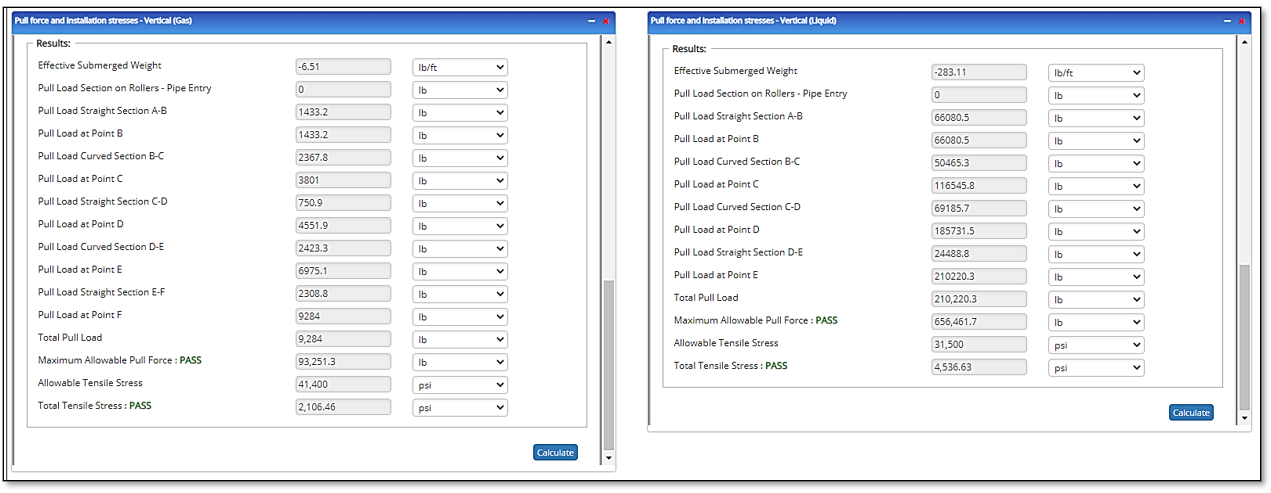Viewport: 1271px width, 493px height.
Task: Open lb/ft unit dropdown in Liquid window
Action: (x=1096, y=73)
